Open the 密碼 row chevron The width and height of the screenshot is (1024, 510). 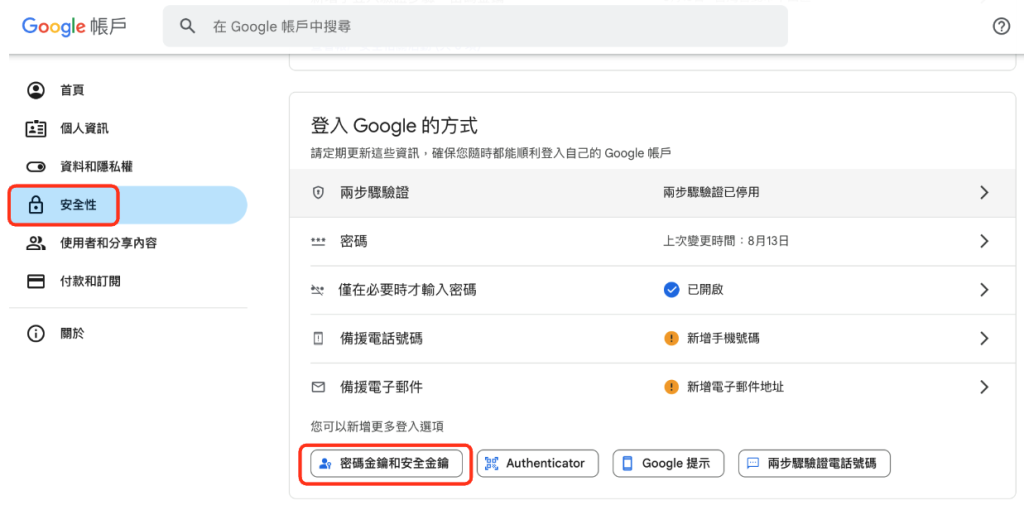click(984, 241)
